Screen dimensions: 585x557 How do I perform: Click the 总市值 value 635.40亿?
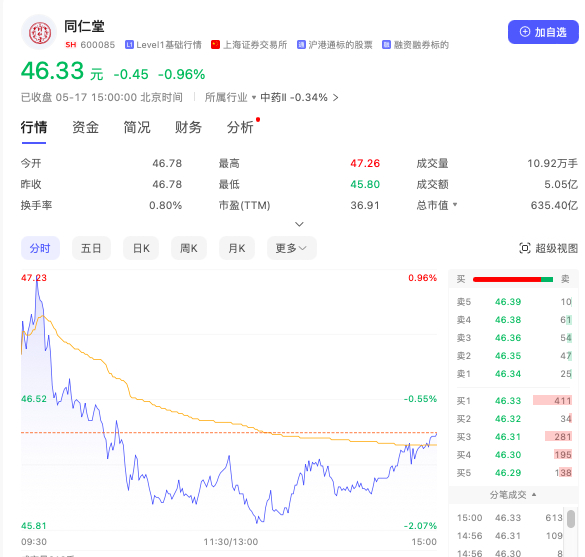pyautogui.click(x=554, y=205)
